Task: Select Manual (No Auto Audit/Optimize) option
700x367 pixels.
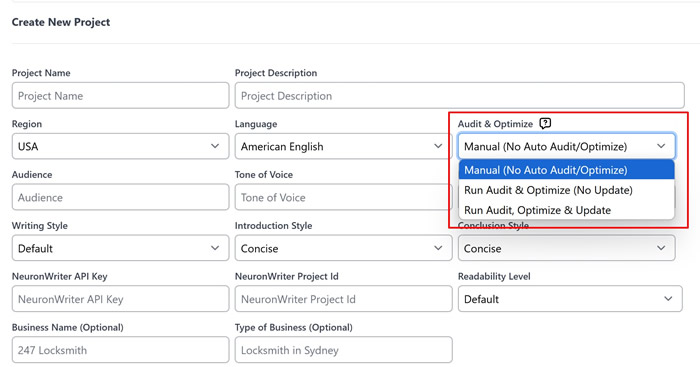Action: click(x=567, y=170)
